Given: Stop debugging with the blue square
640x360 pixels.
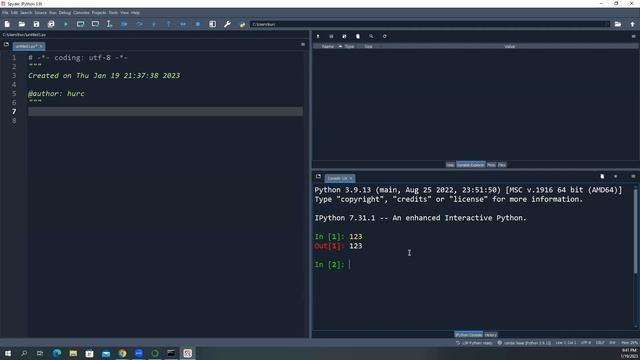Looking at the screenshot, I should click(198, 24).
